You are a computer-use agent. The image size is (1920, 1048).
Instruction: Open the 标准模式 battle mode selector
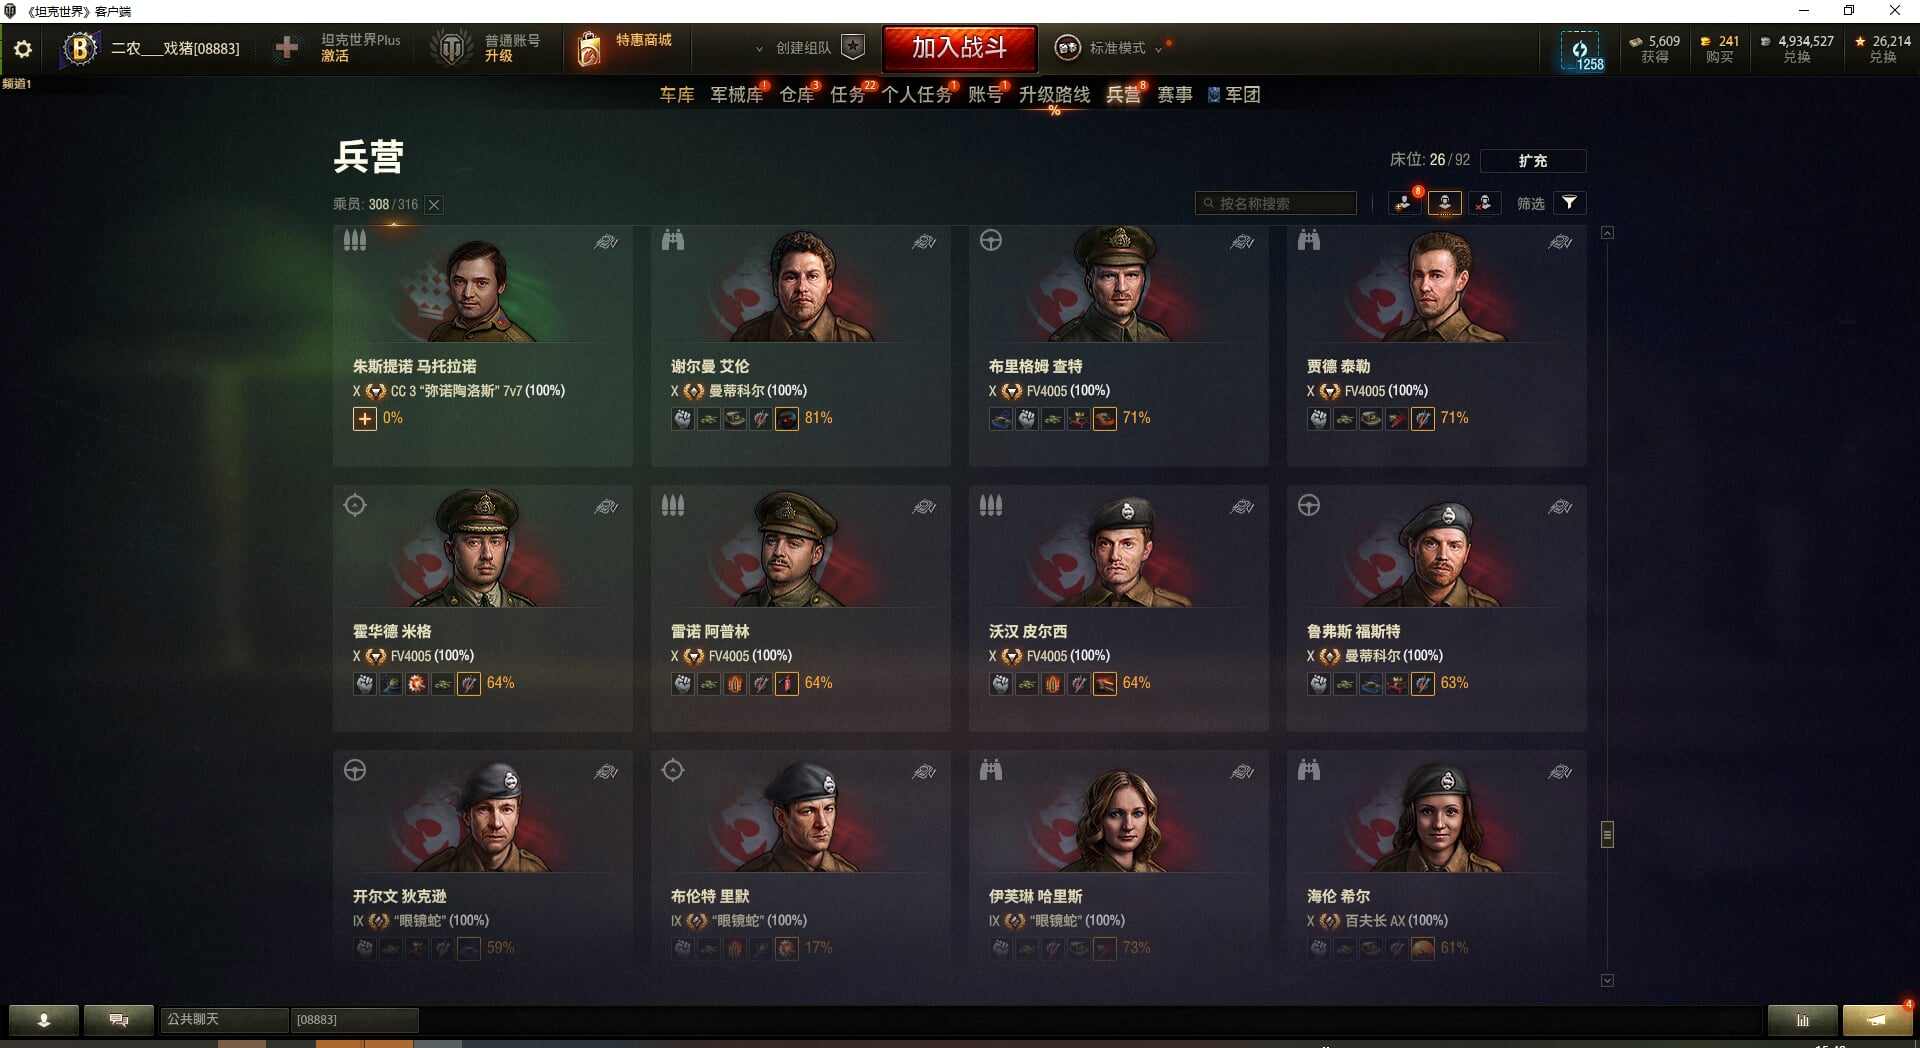[1110, 48]
